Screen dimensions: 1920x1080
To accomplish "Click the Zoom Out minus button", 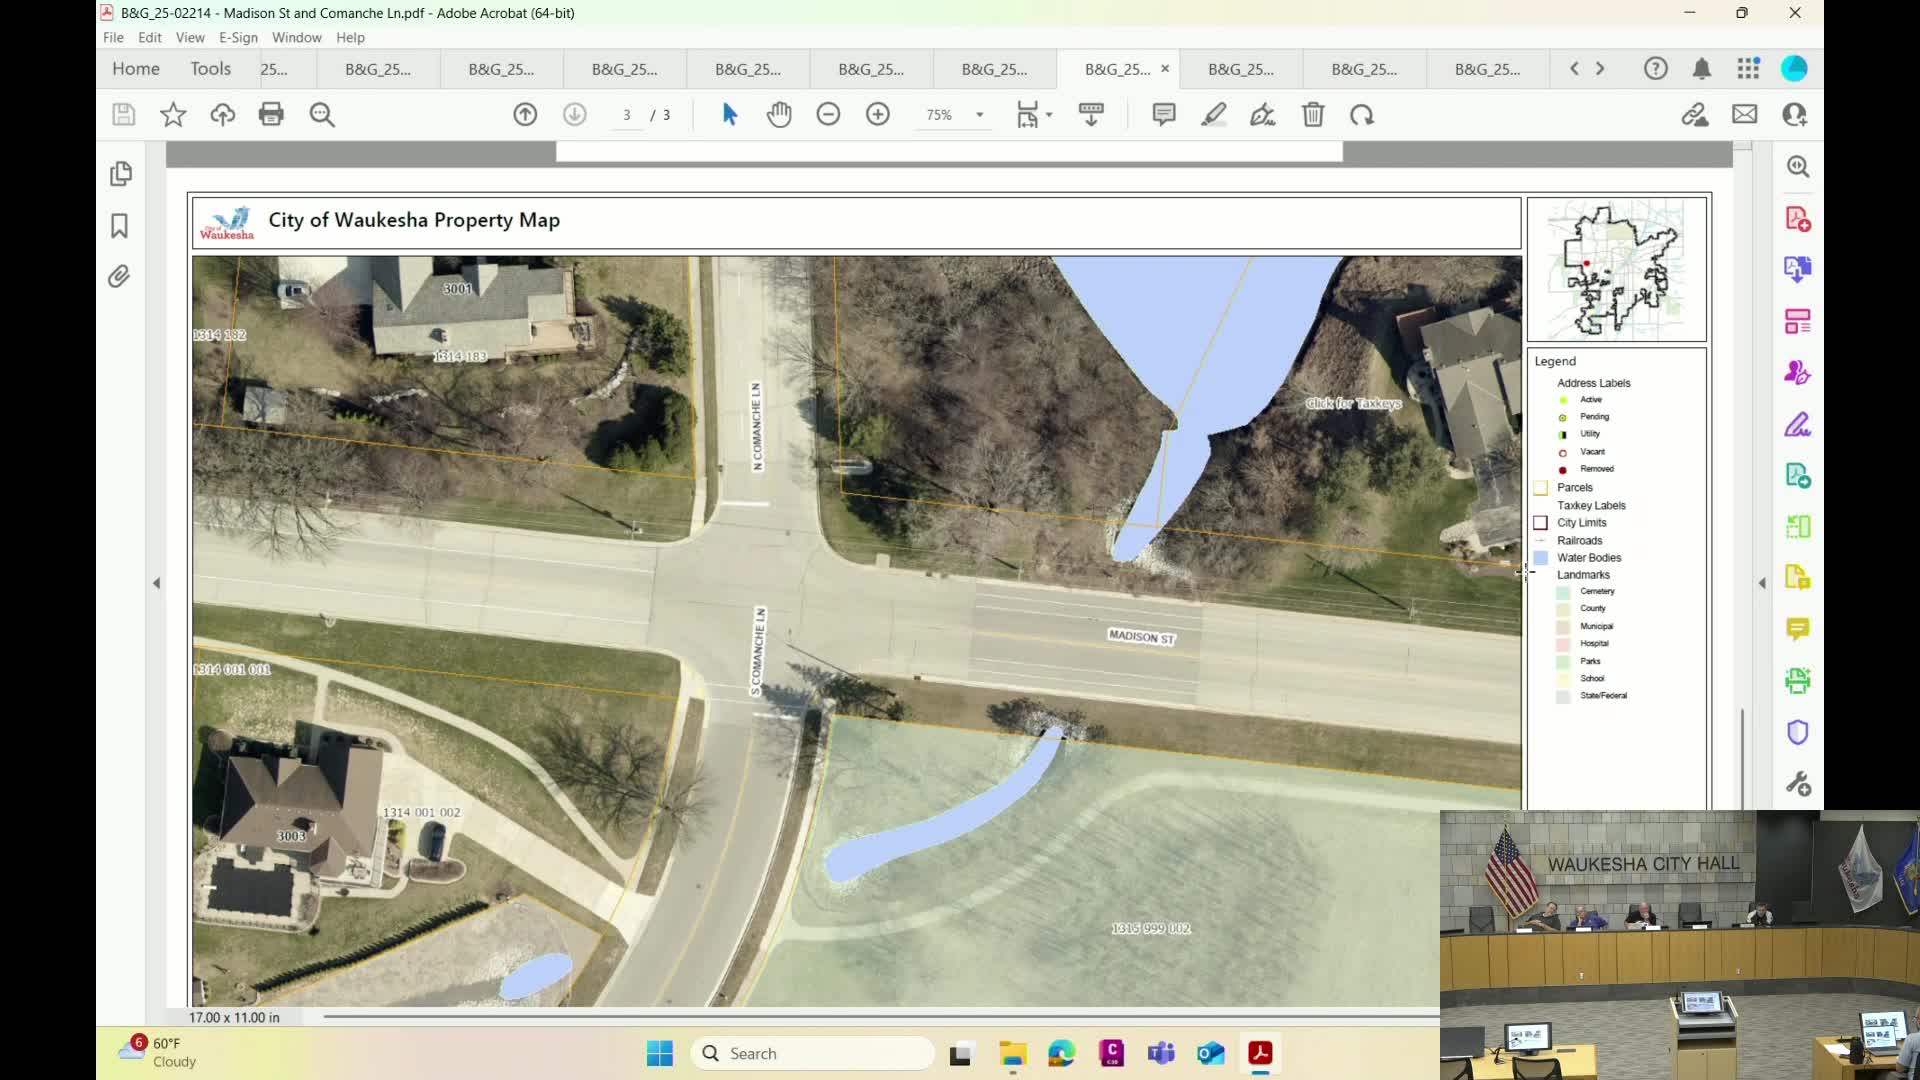I will [828, 115].
